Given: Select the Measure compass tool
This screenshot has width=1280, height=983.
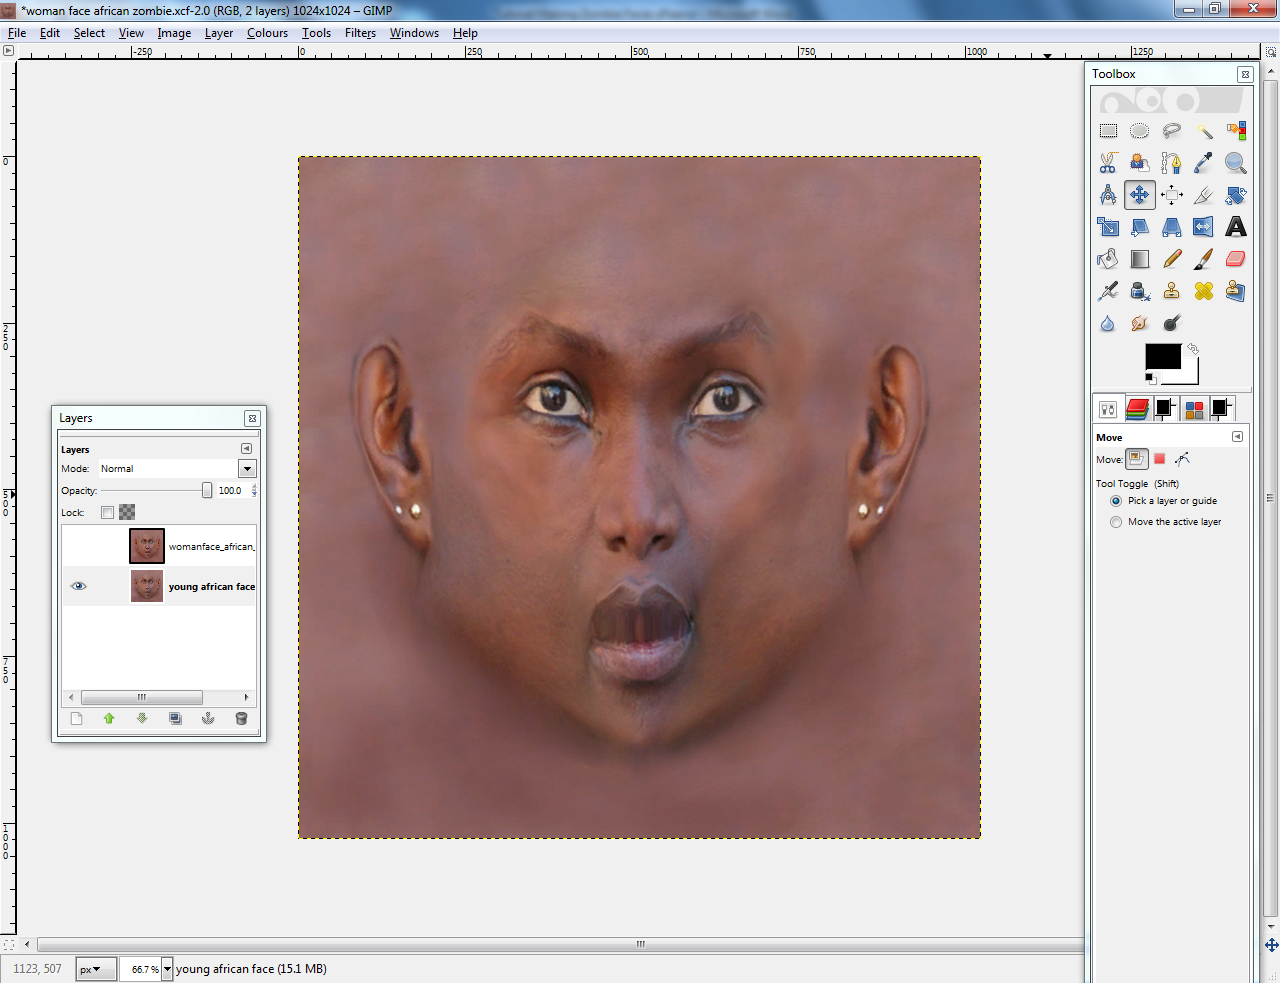Looking at the screenshot, I should click(x=1108, y=195).
